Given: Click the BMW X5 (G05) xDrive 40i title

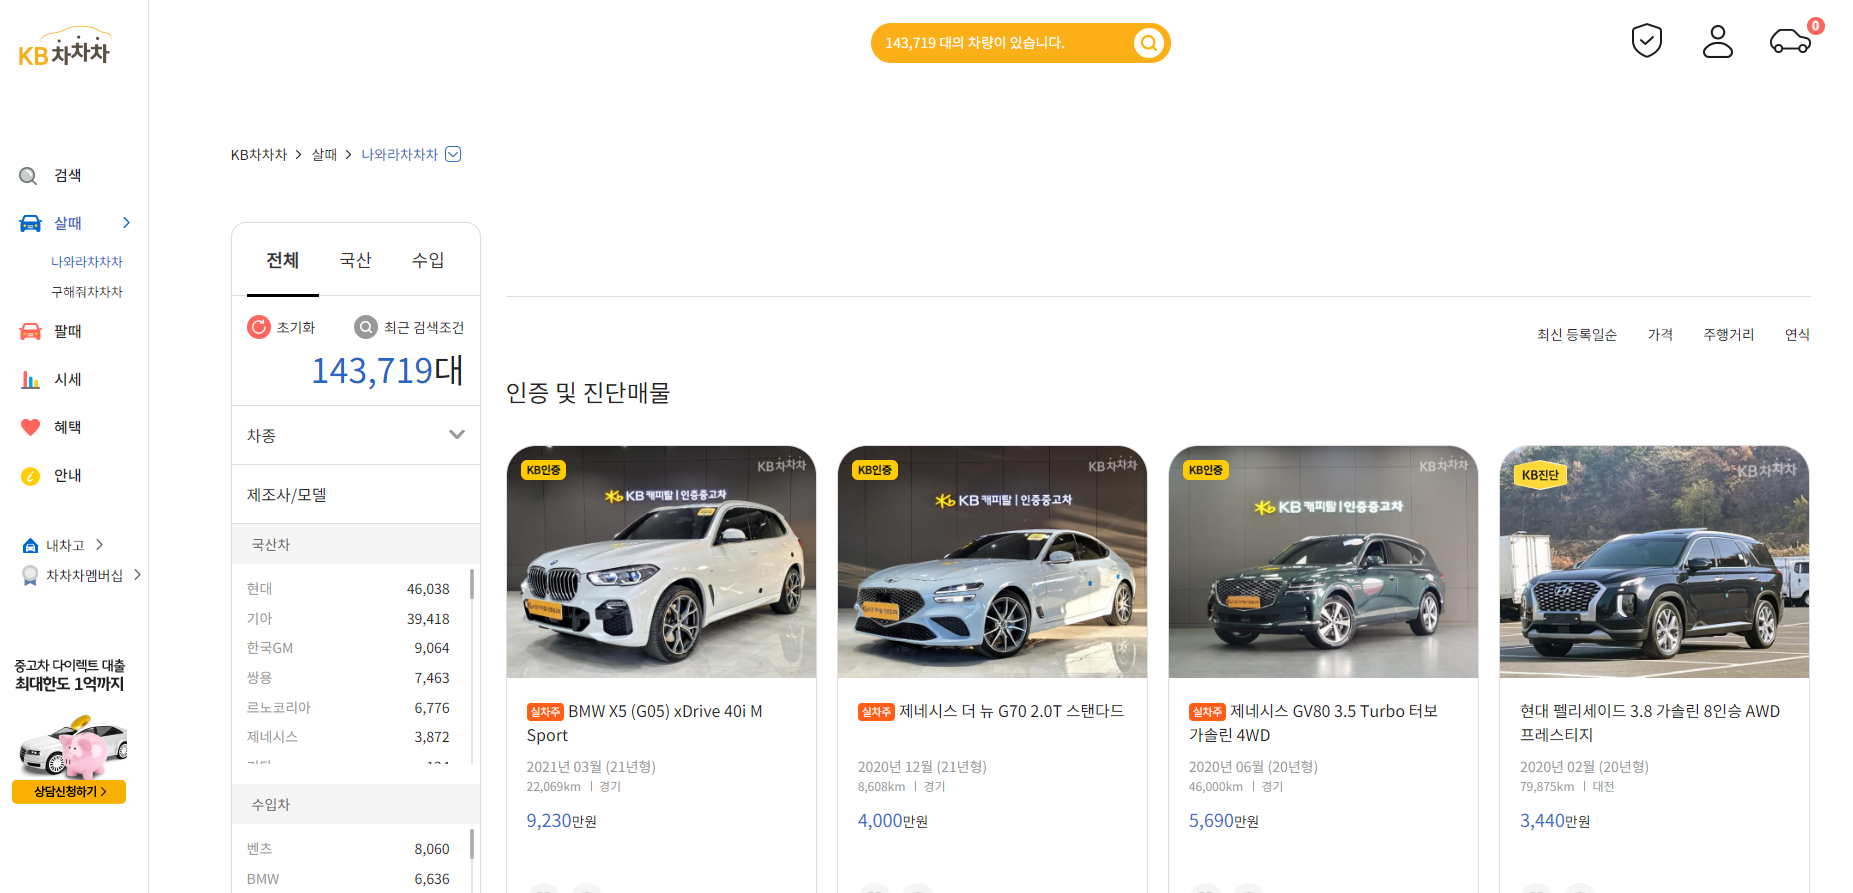Looking at the screenshot, I should [x=645, y=723].
